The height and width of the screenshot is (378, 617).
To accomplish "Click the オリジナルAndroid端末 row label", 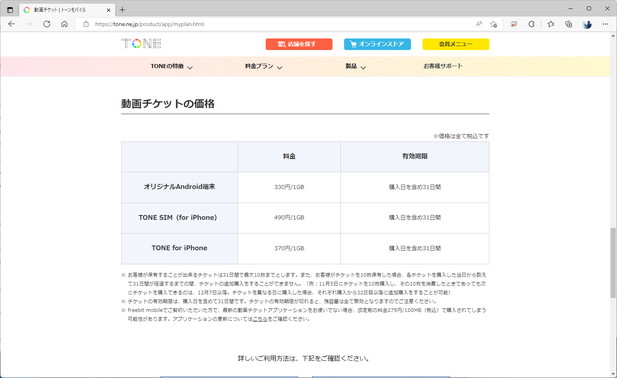I will [179, 187].
